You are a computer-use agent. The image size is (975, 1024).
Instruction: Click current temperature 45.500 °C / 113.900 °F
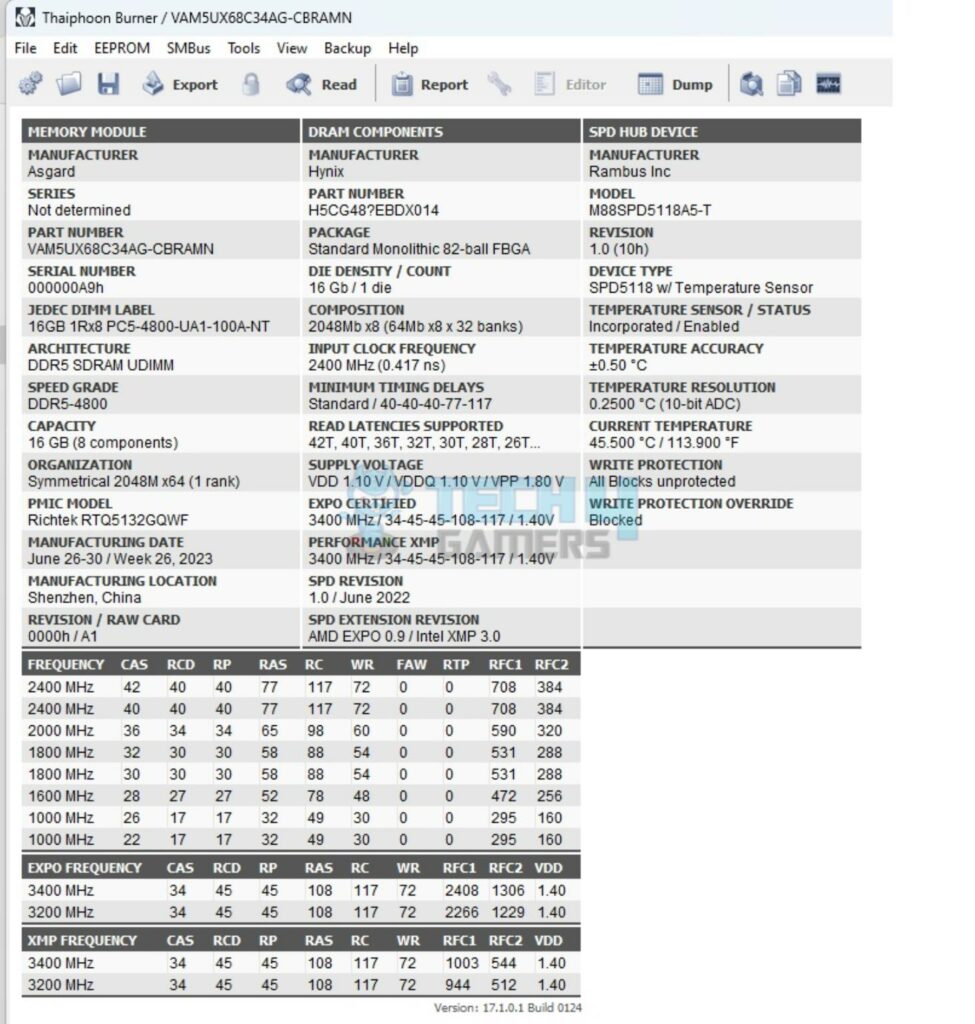pos(663,443)
